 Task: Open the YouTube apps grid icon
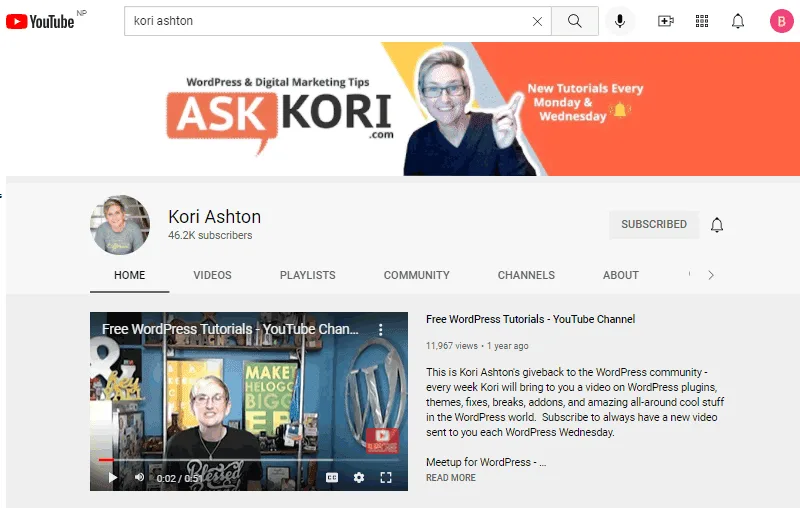coord(702,21)
